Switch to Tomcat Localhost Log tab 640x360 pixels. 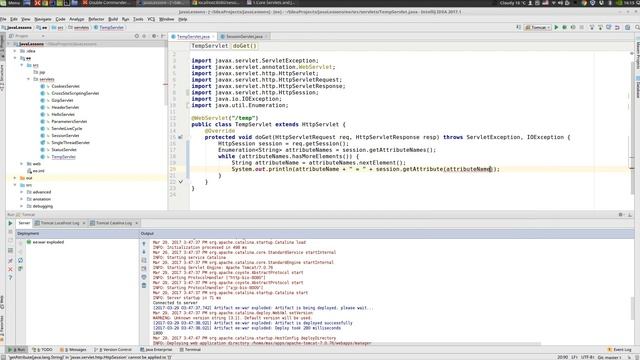coord(60,223)
